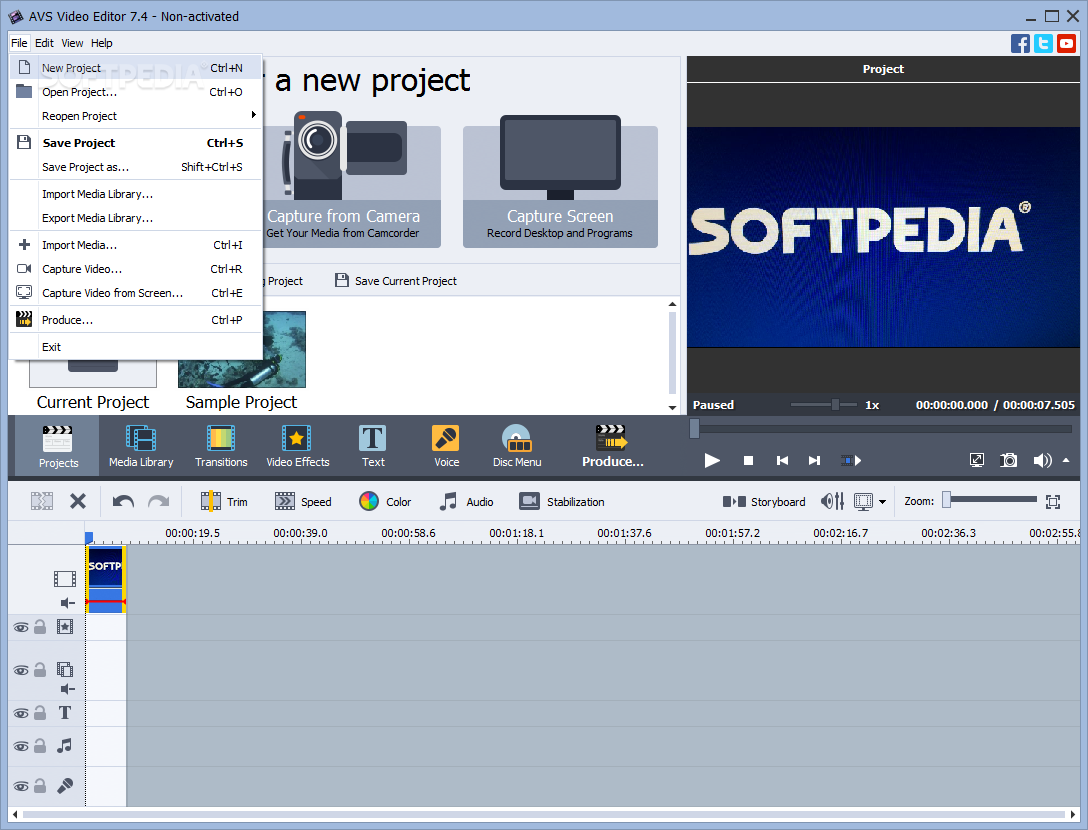This screenshot has width=1088, height=830.
Task: Go to next frame
Action: click(814, 460)
